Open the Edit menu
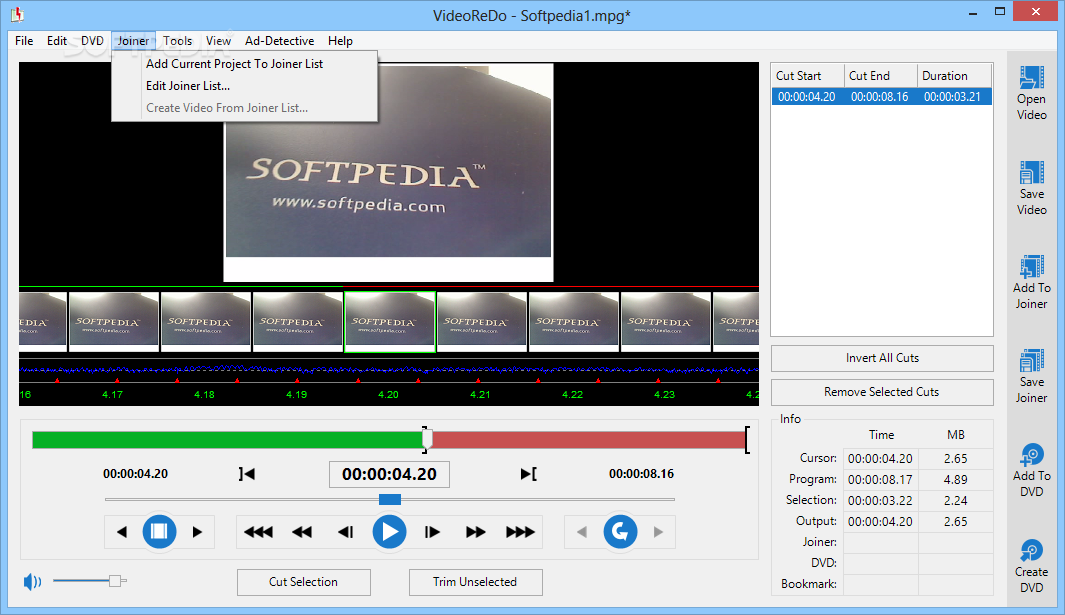Screen dimensions: 1065x615 pos(57,41)
